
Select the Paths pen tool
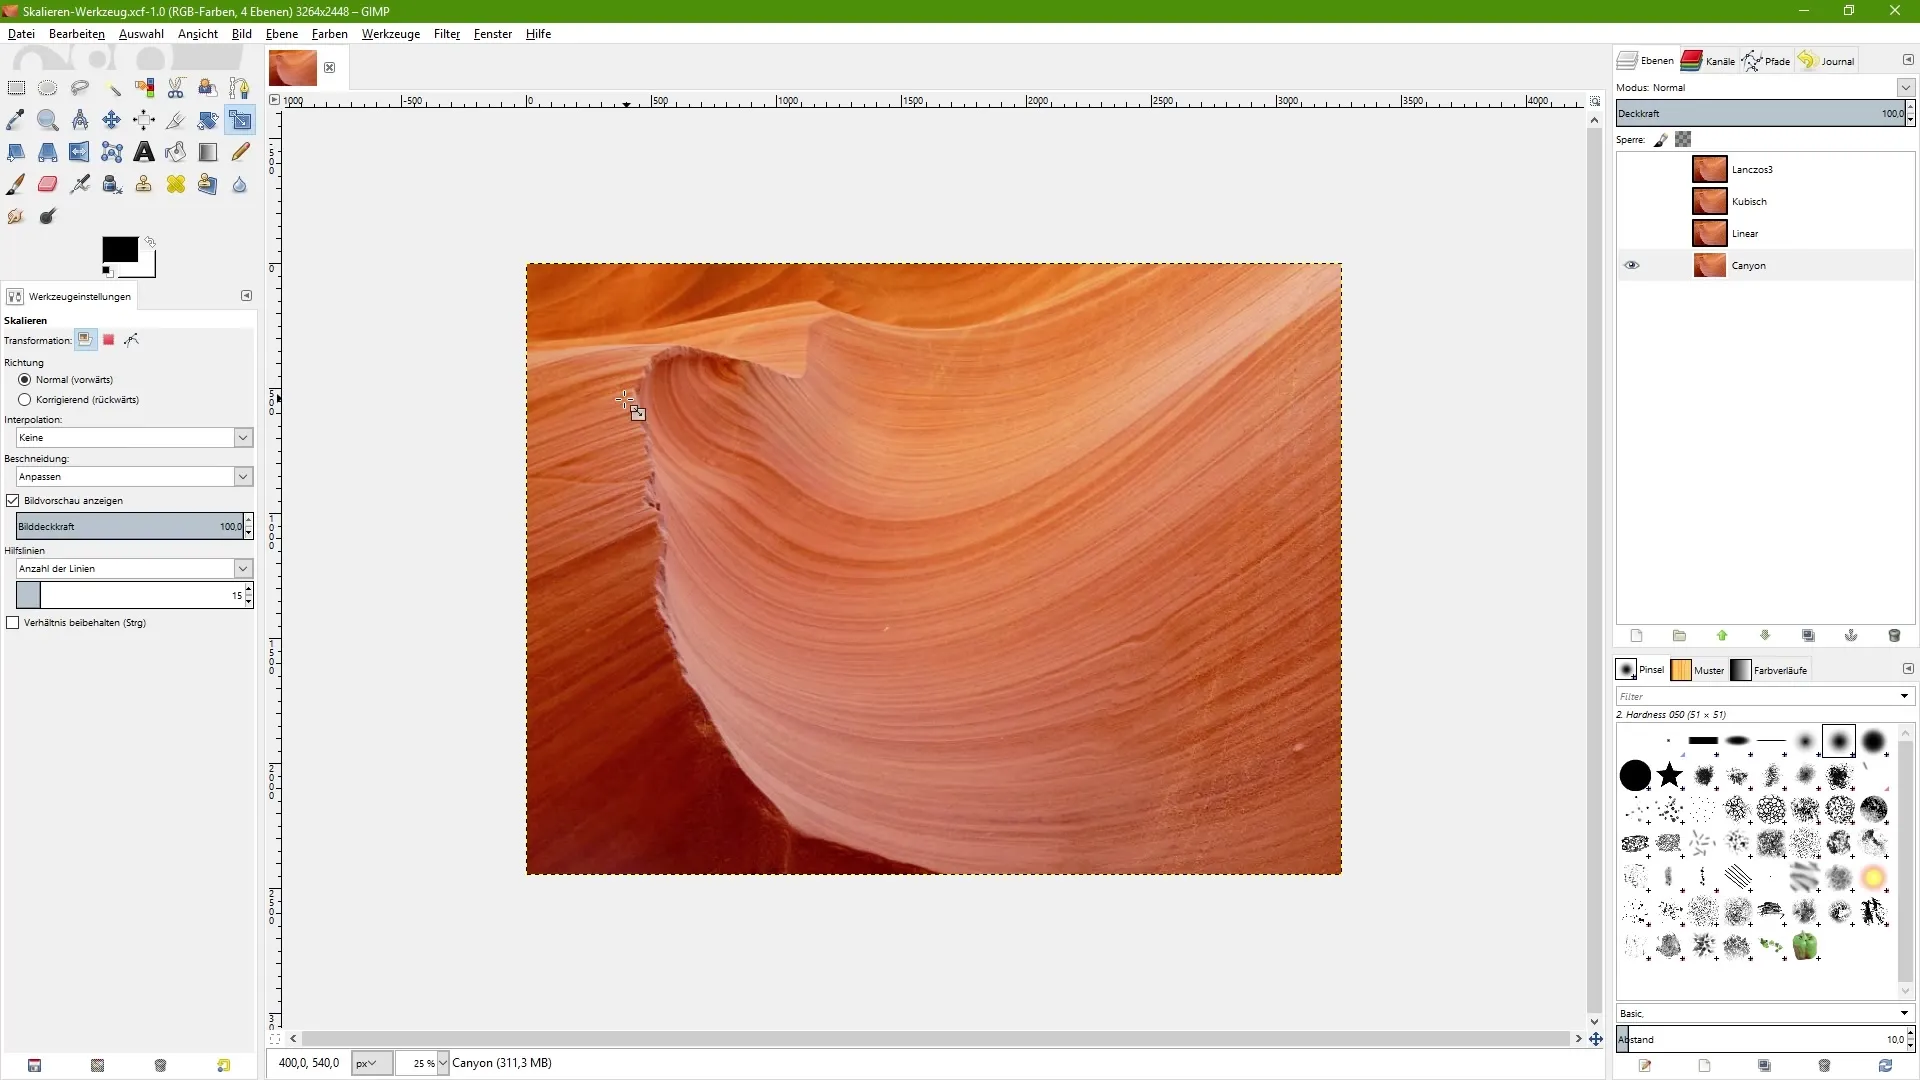coord(240,88)
